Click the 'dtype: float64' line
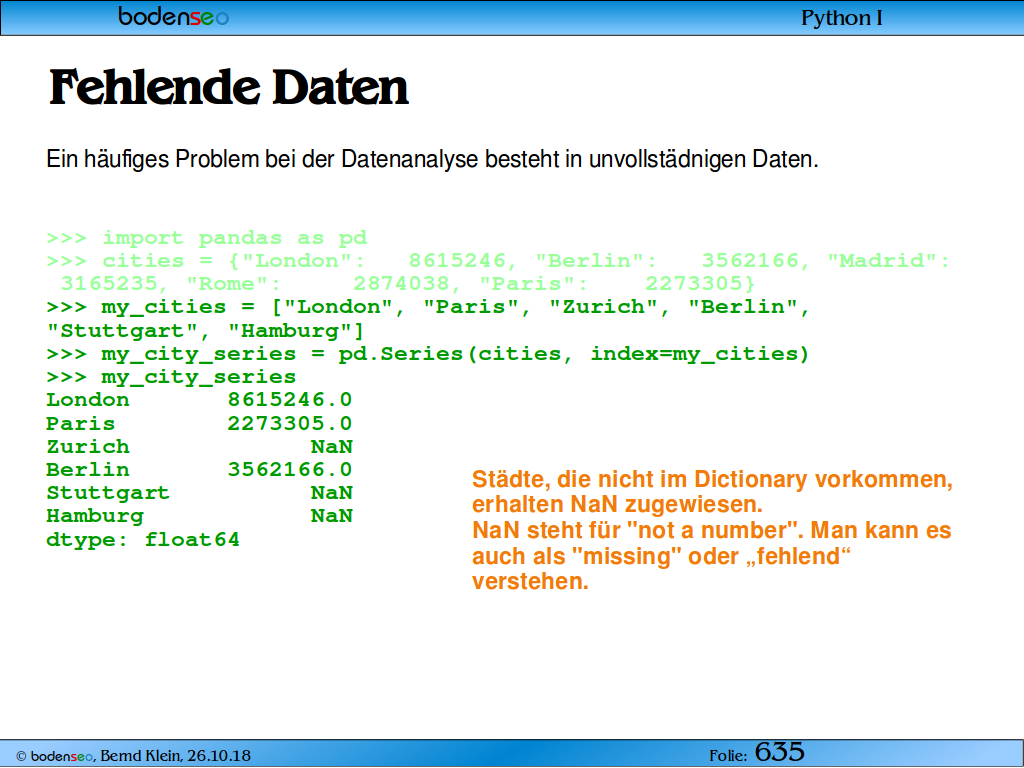Screen dimensions: 1024x768 (143, 539)
